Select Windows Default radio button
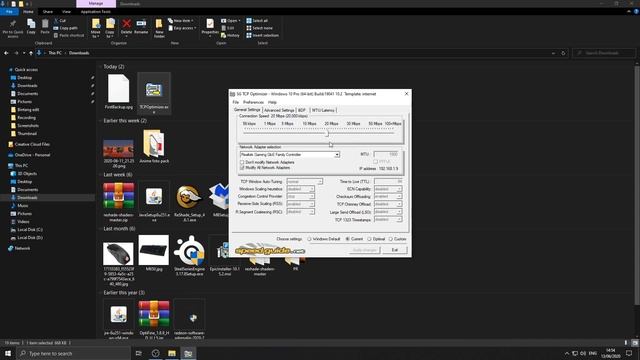This screenshot has width=640, height=360. coord(309,239)
